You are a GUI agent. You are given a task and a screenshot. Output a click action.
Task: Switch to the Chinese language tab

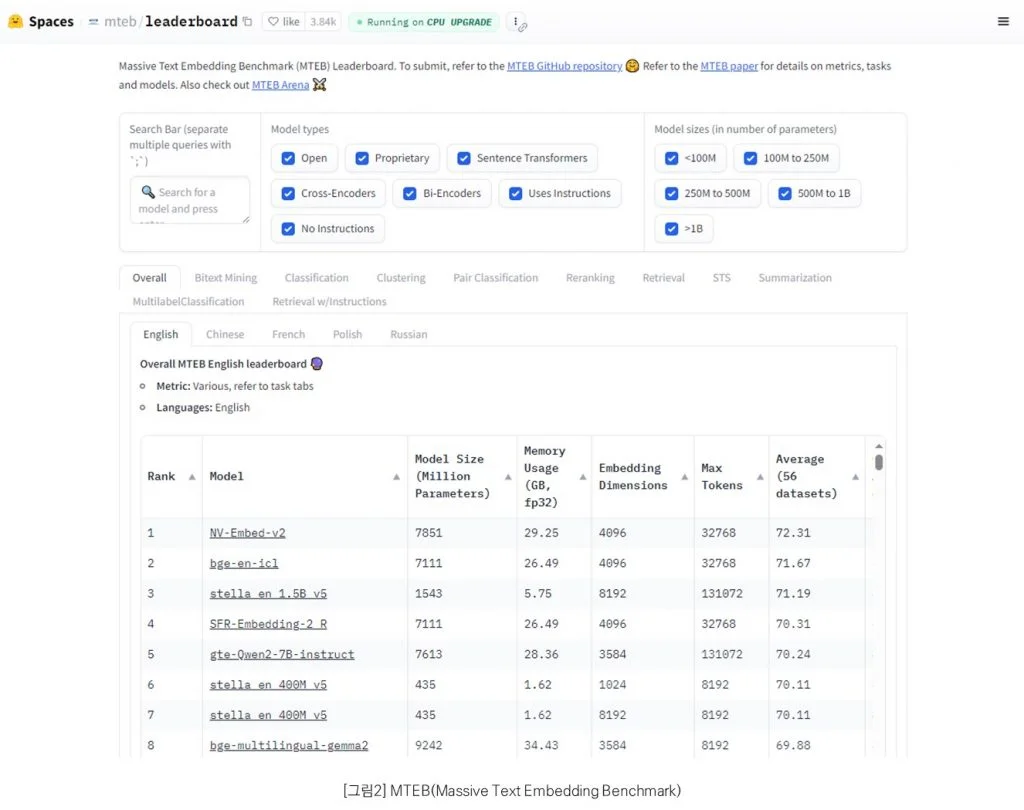click(225, 334)
